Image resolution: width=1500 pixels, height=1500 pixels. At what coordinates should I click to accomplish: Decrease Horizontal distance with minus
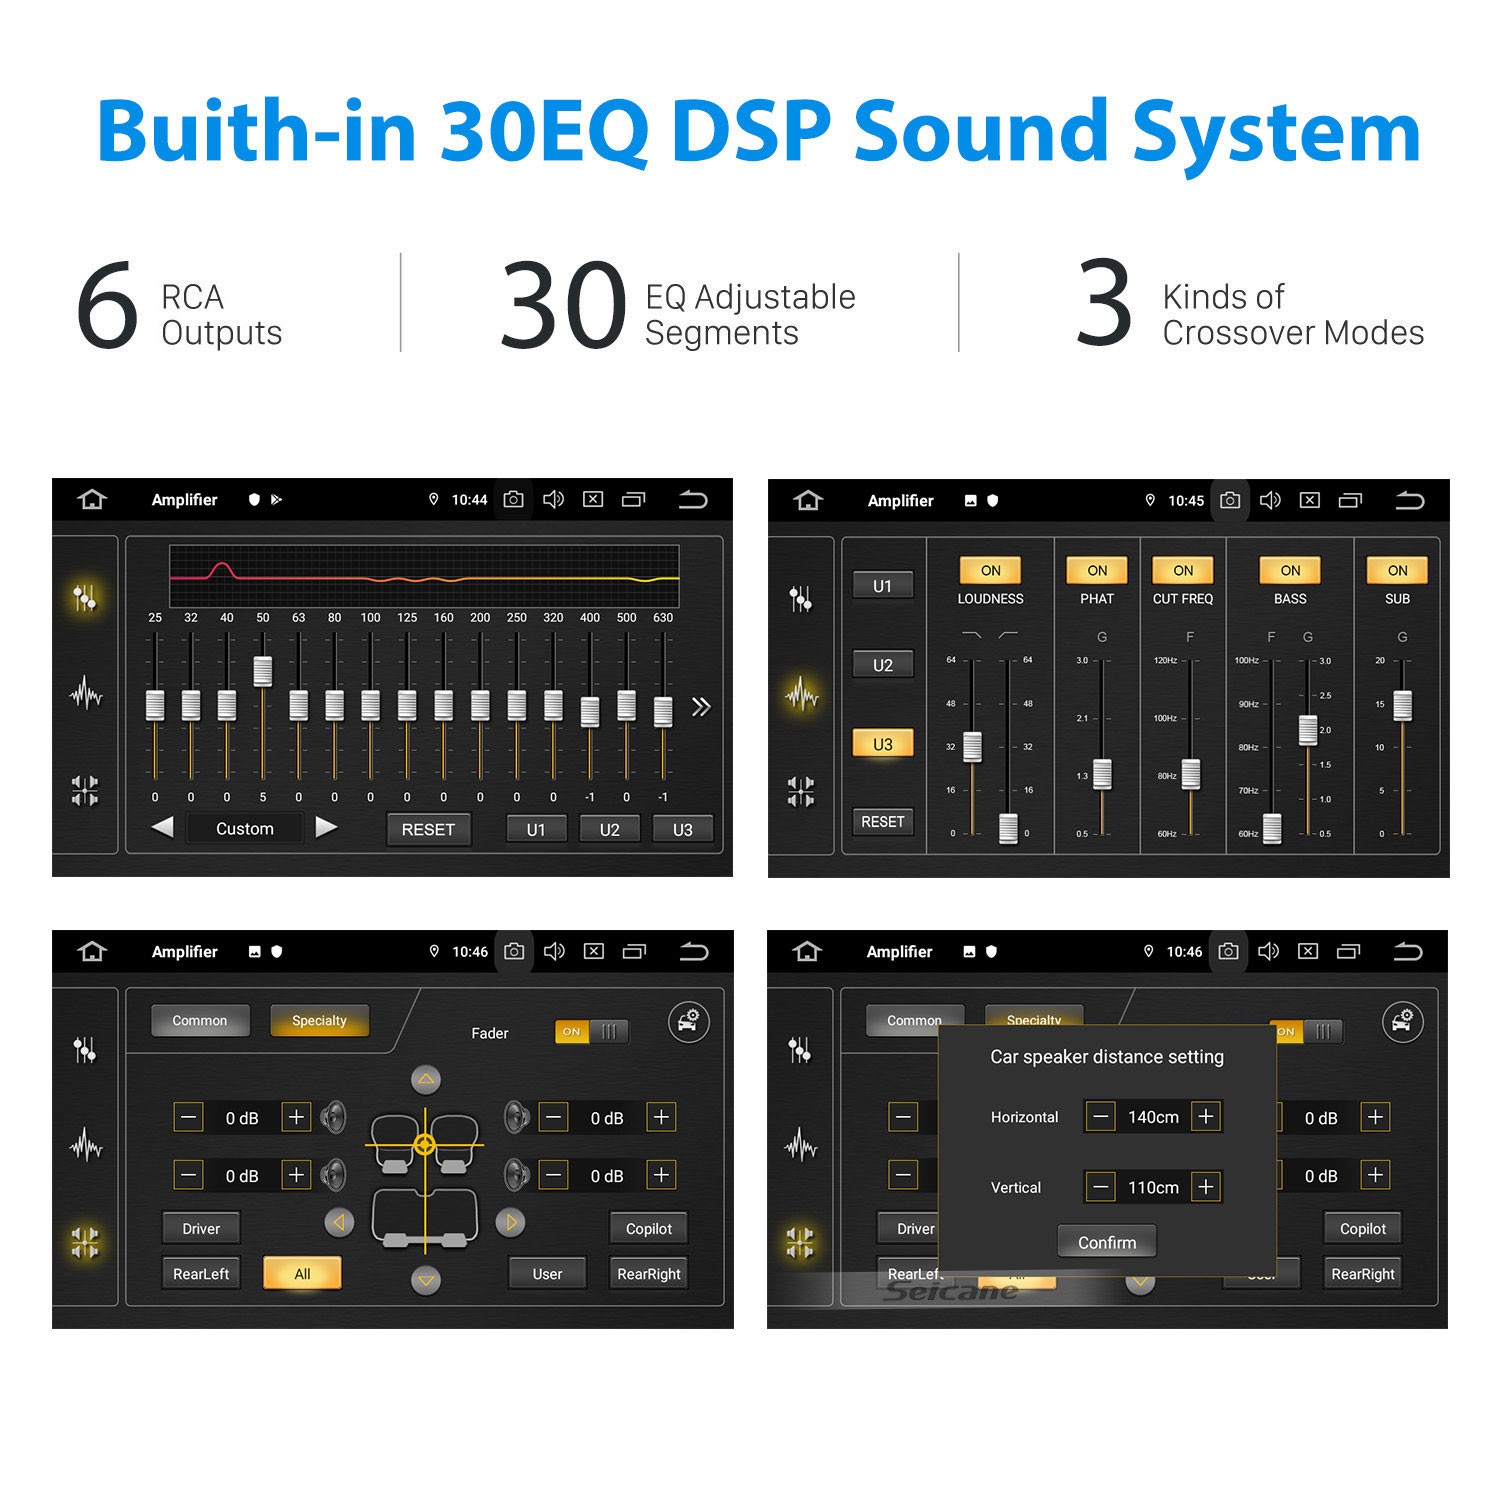(1101, 1116)
